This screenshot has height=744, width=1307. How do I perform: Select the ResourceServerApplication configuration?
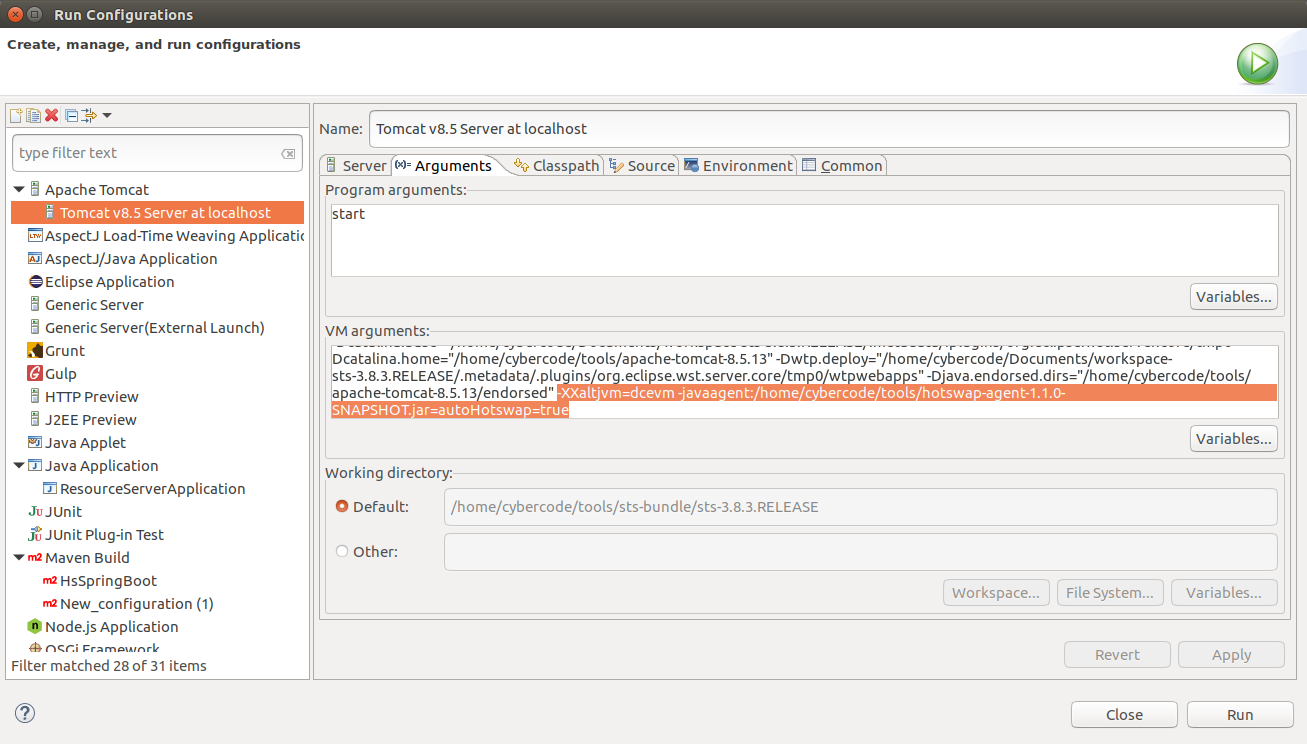pyautogui.click(x=152, y=489)
